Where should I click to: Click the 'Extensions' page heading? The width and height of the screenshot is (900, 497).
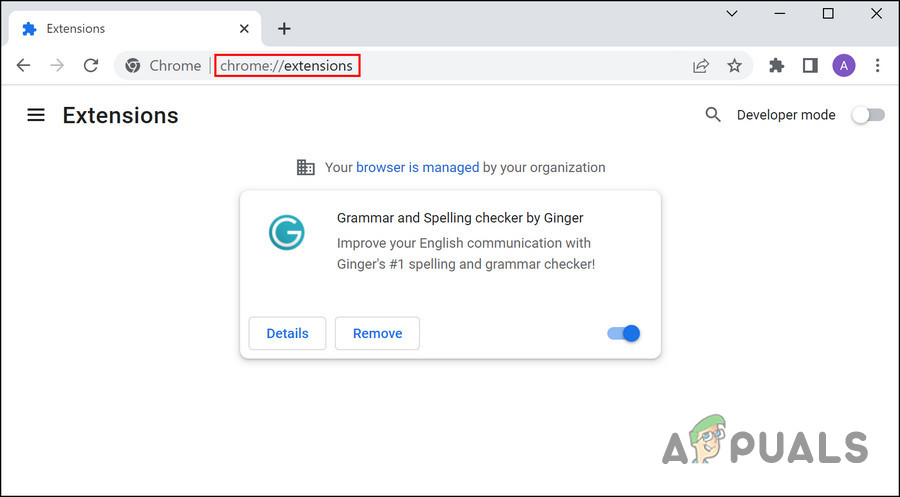tap(121, 115)
